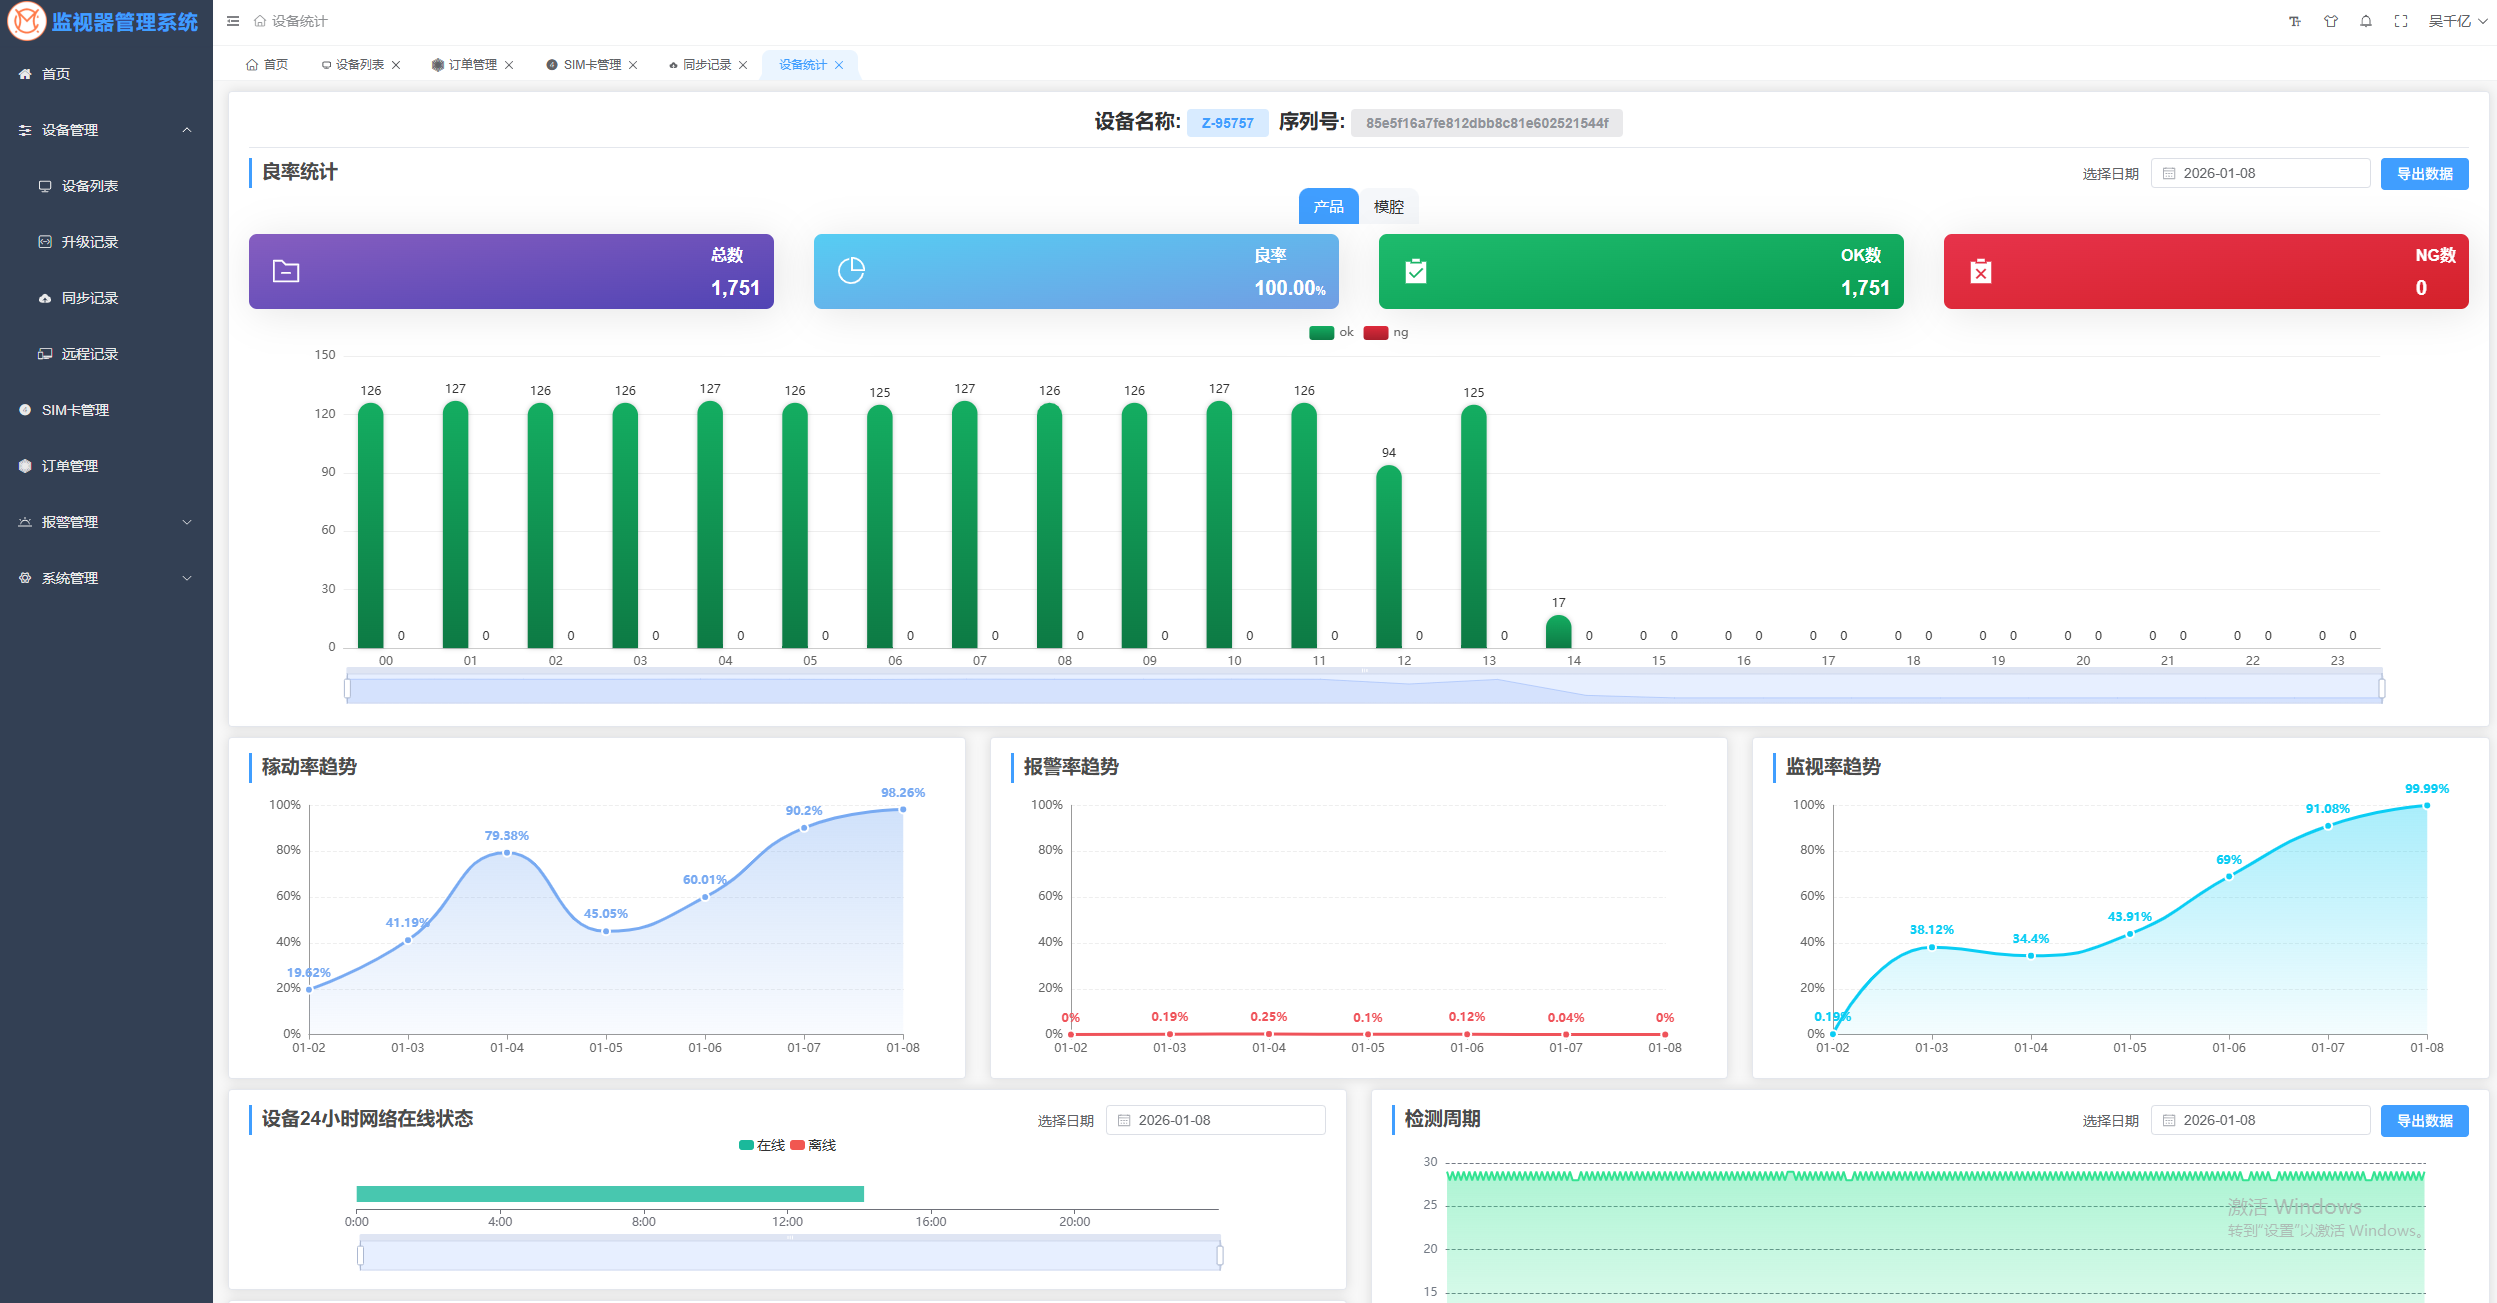The width and height of the screenshot is (2497, 1303).
Task: Click 导出数据 in 良率统计 section
Action: click(2424, 174)
